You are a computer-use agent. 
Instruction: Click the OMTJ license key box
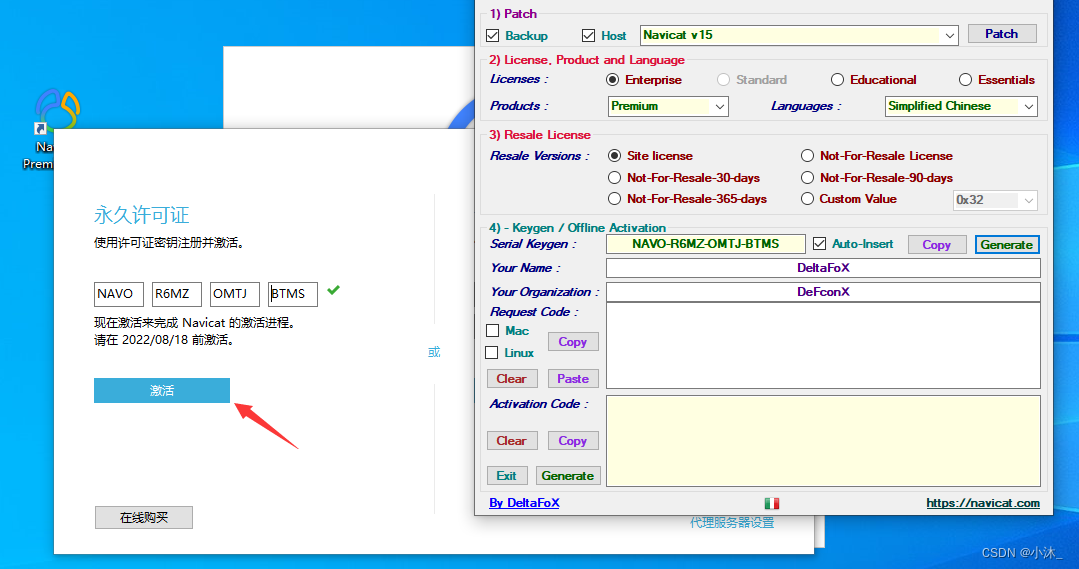pos(235,294)
